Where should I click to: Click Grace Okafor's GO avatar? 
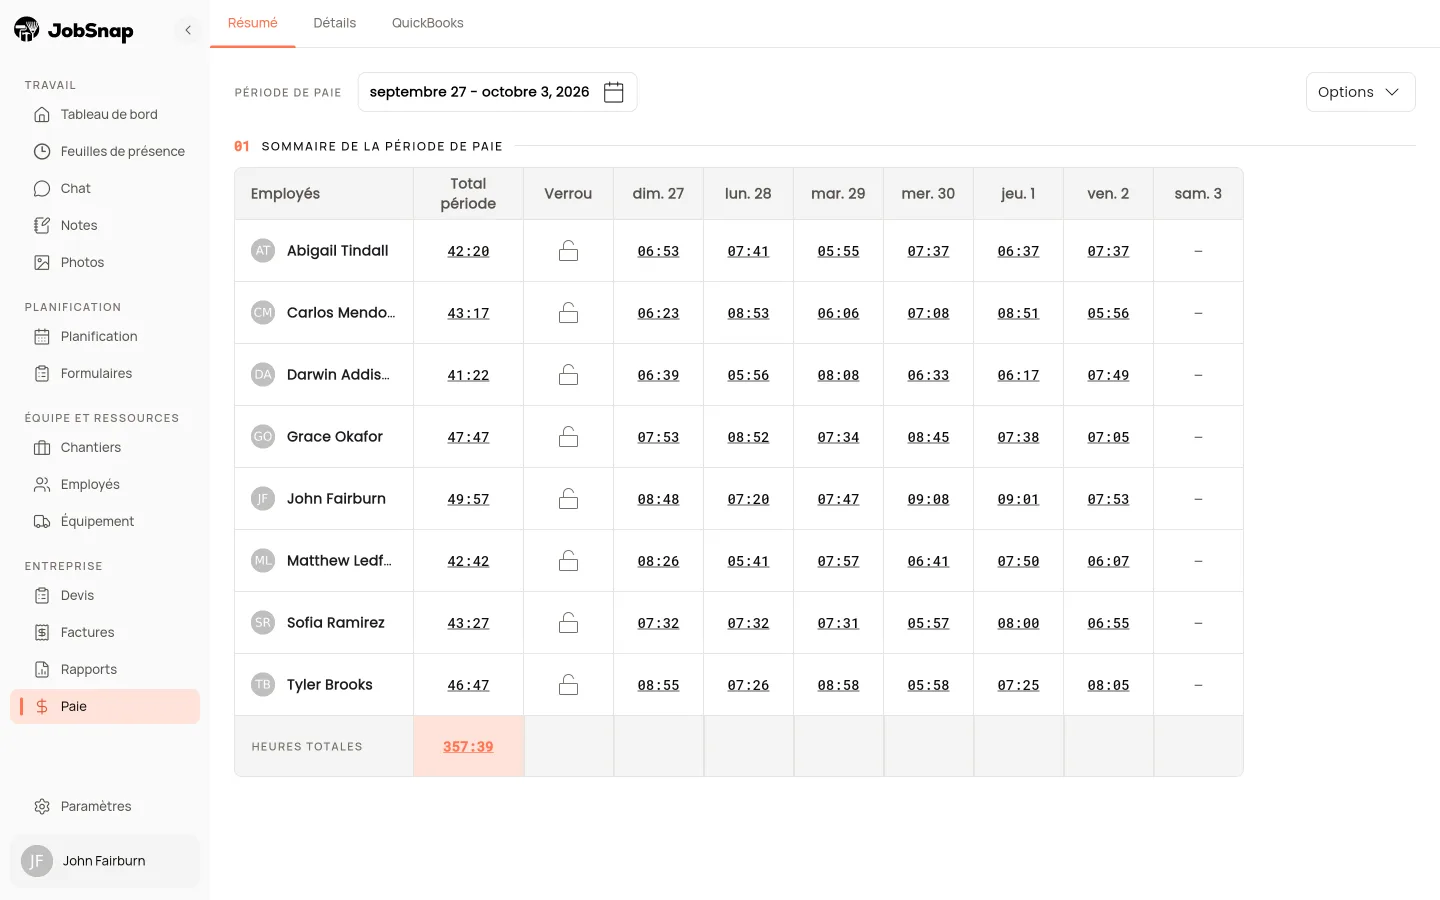(263, 437)
